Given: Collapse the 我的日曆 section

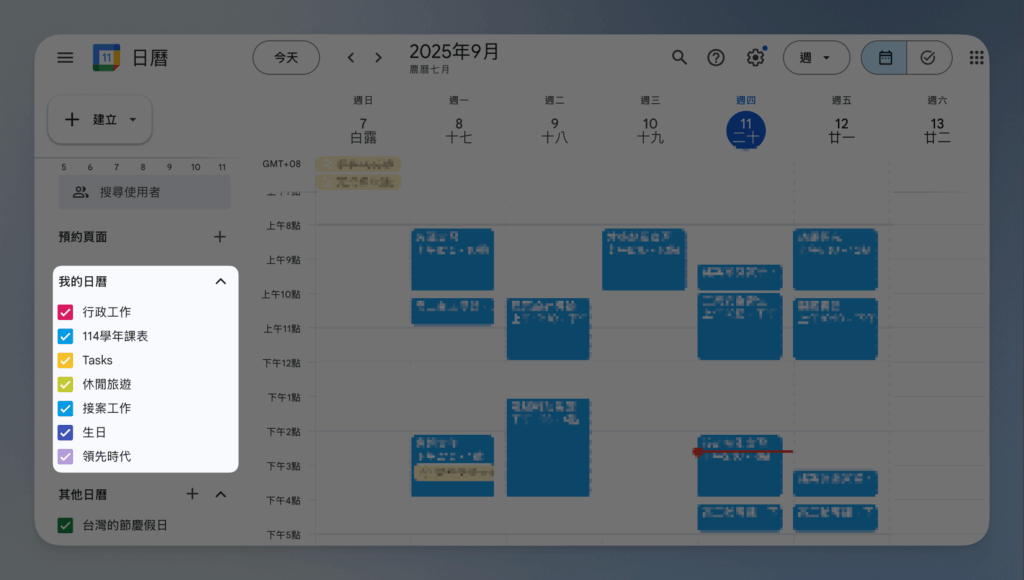Looking at the screenshot, I should 220,282.
